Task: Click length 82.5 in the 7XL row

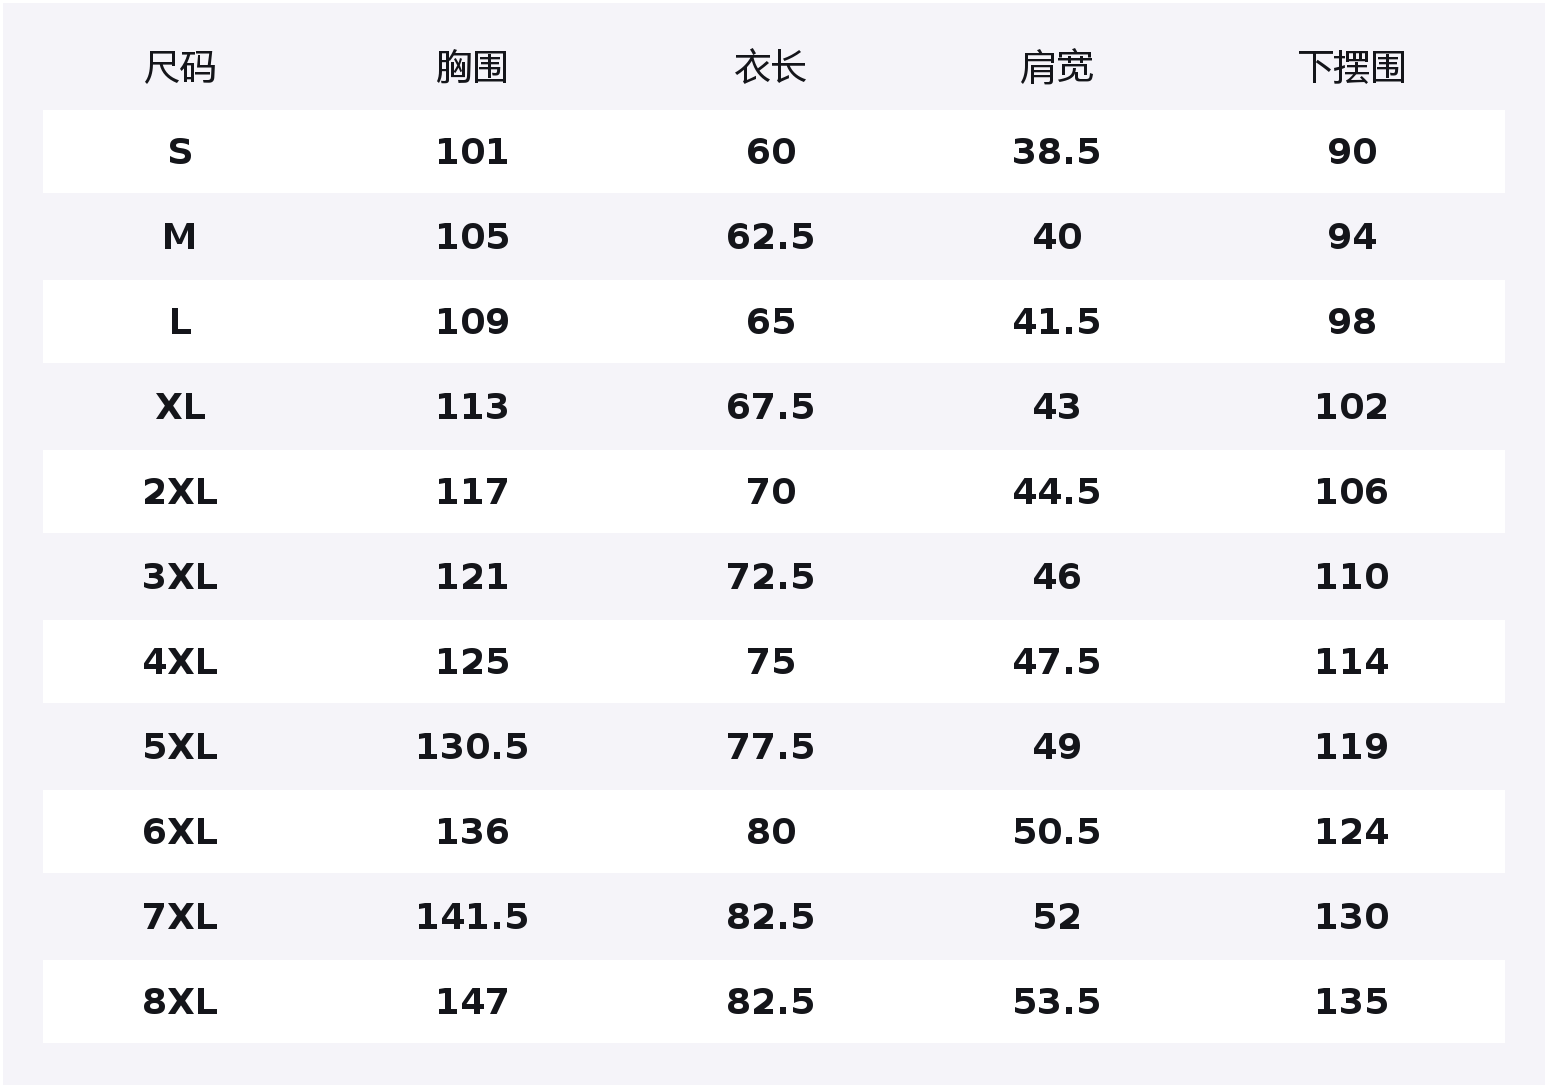Action: pos(770,917)
